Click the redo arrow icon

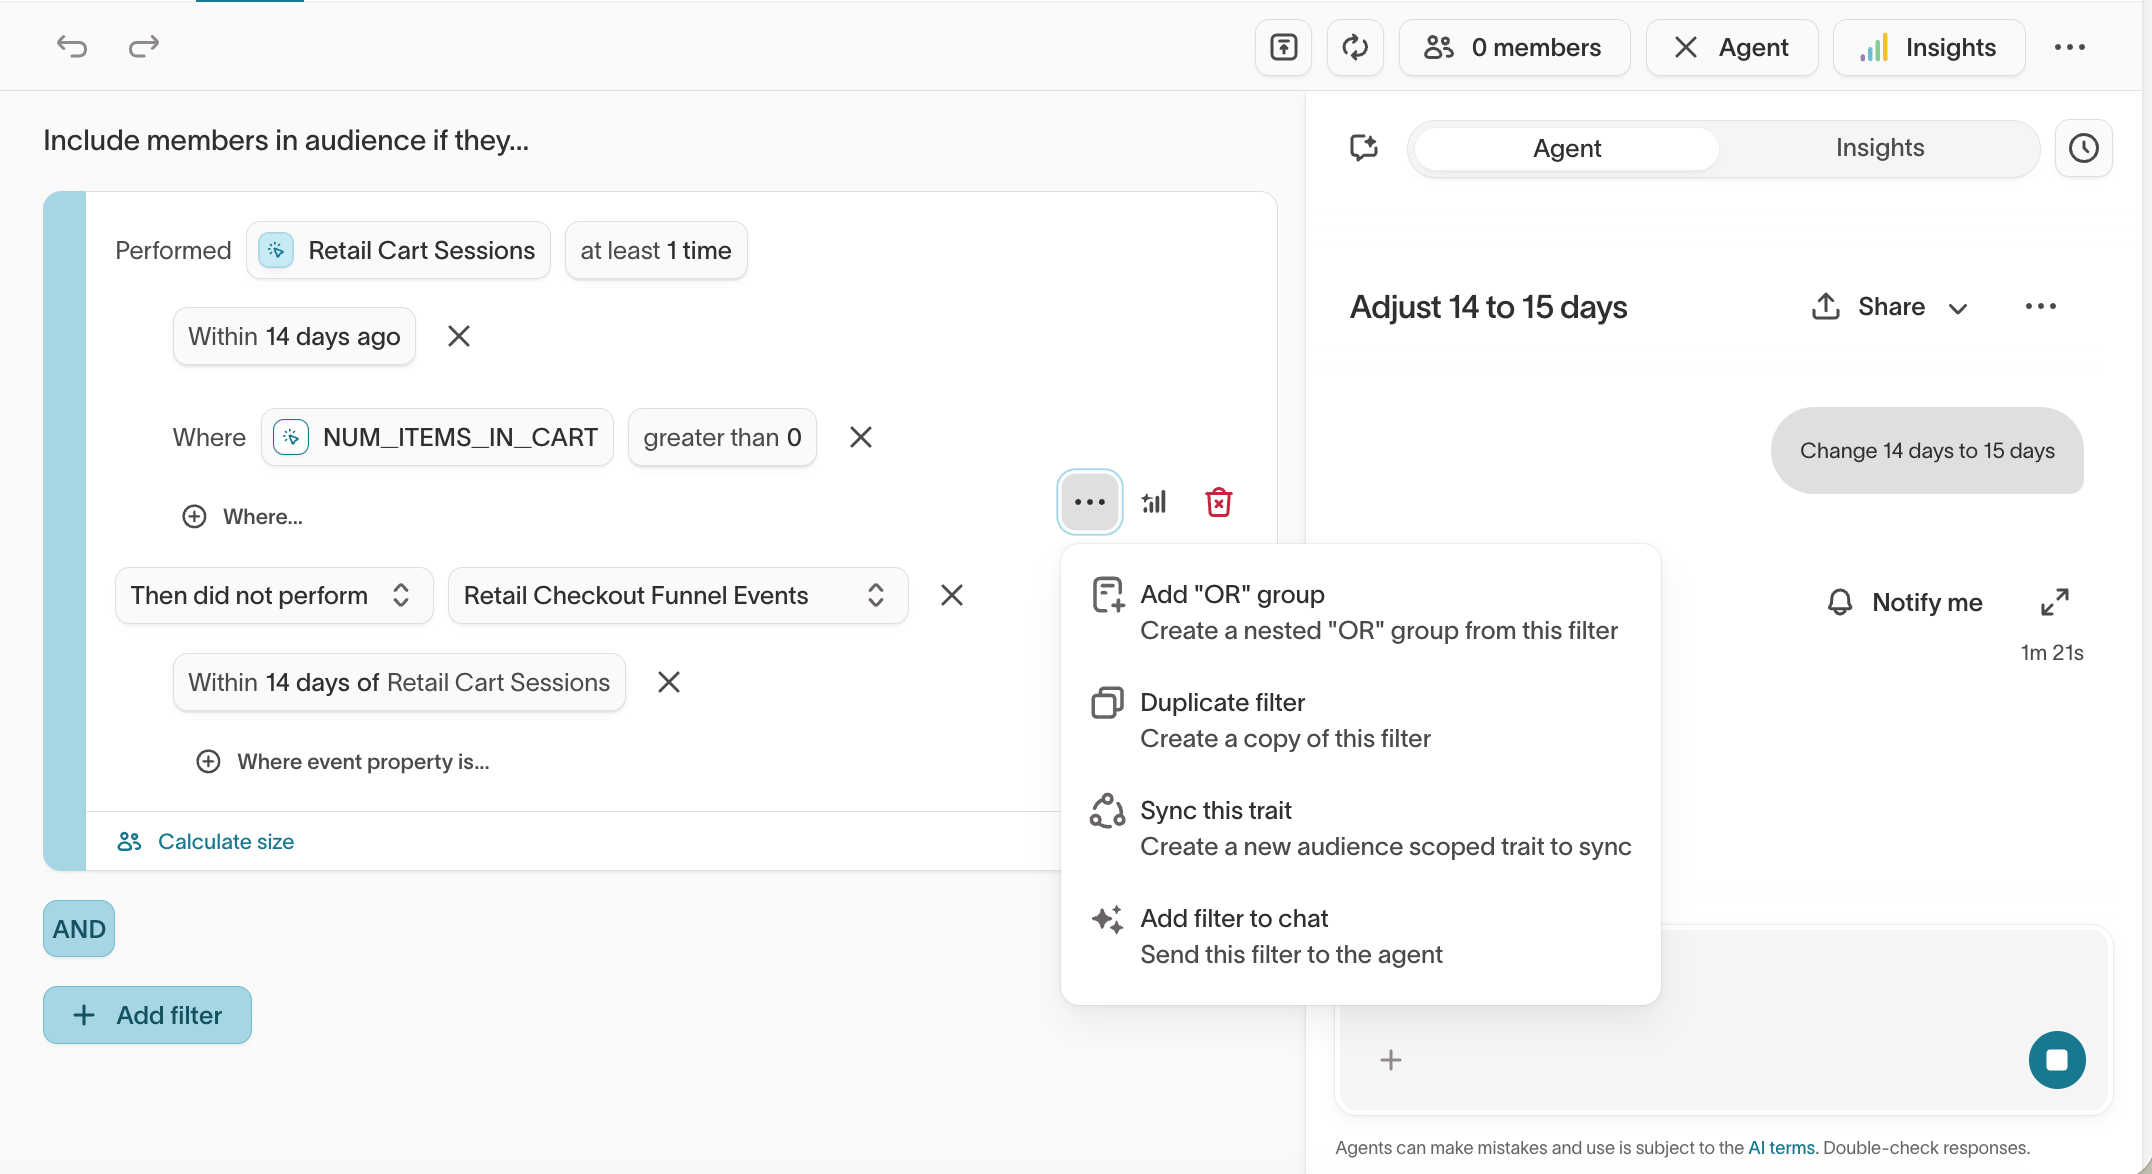(143, 46)
